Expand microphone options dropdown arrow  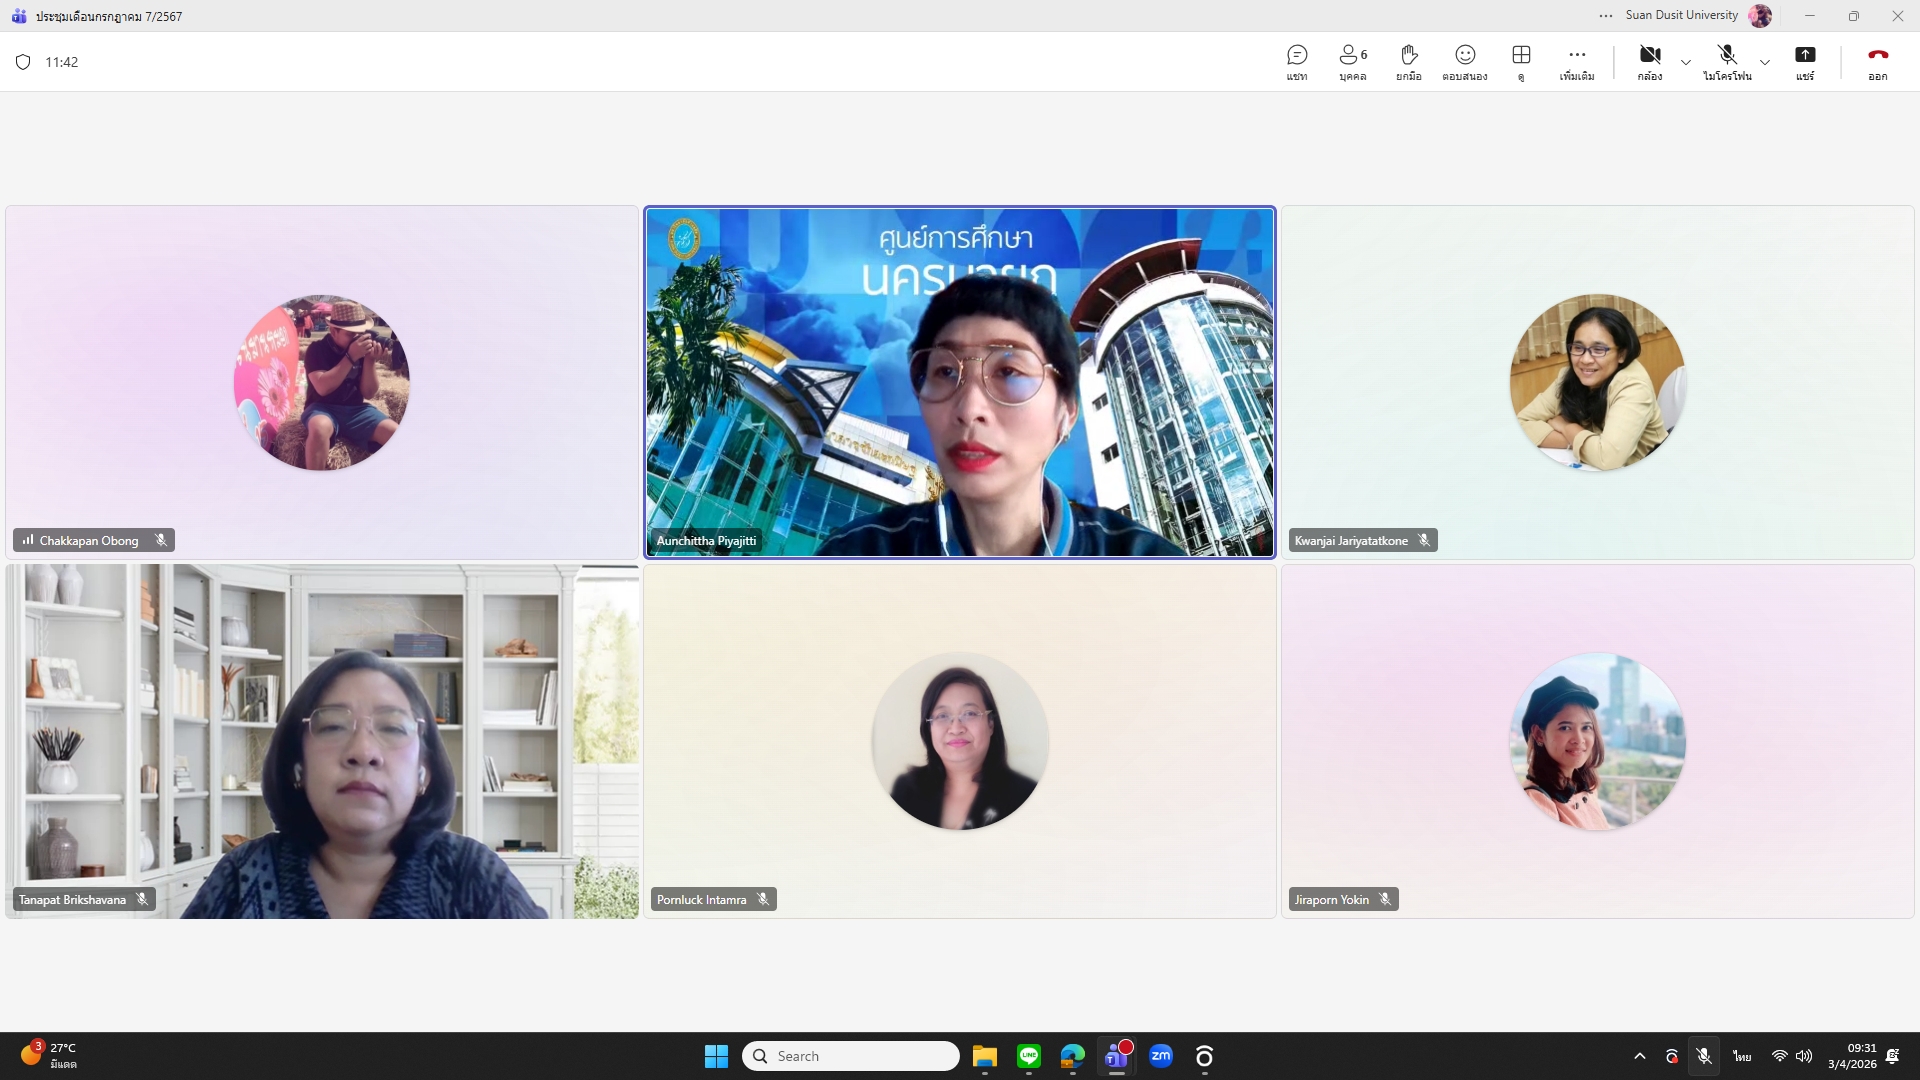[1765, 62]
